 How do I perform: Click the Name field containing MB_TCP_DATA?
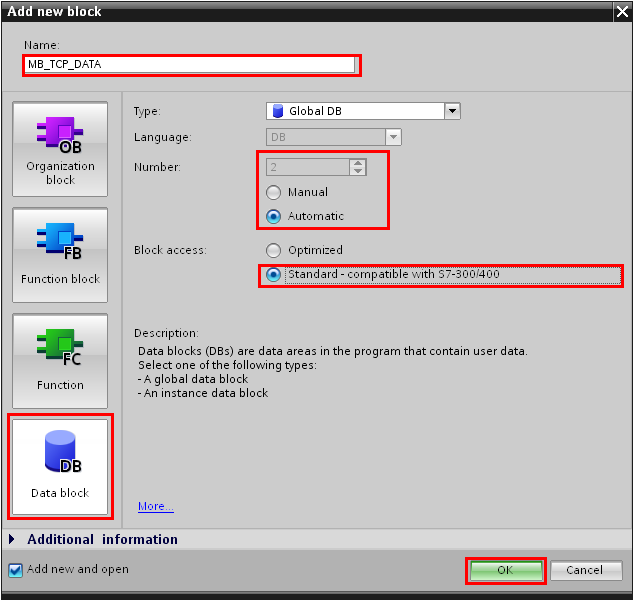click(x=190, y=64)
